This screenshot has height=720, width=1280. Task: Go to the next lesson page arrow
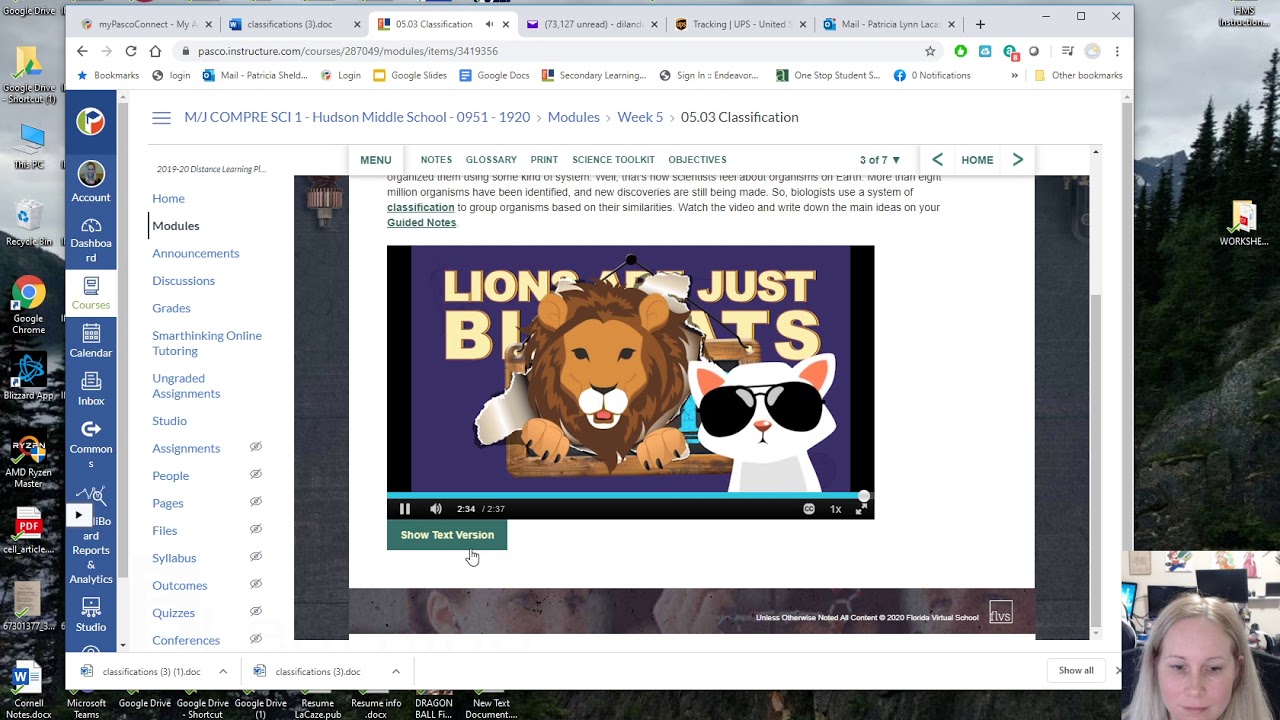click(x=1018, y=160)
